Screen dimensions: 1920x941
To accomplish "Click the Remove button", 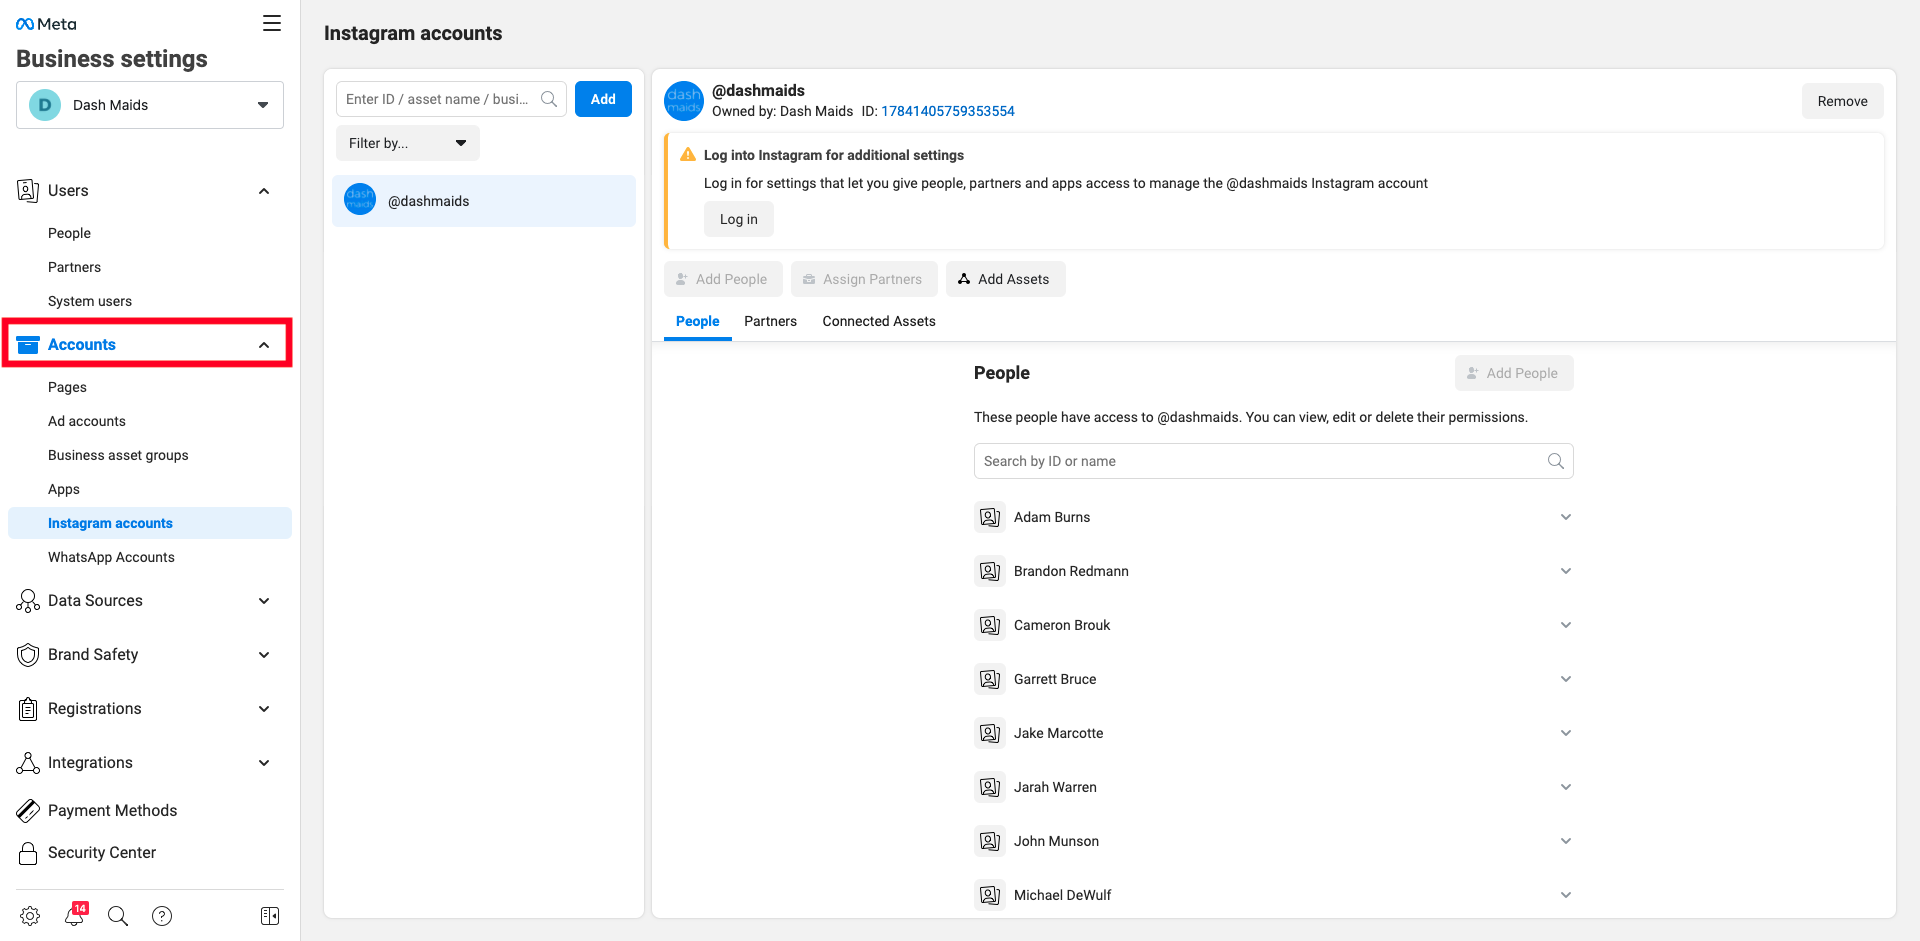I will coord(1842,101).
